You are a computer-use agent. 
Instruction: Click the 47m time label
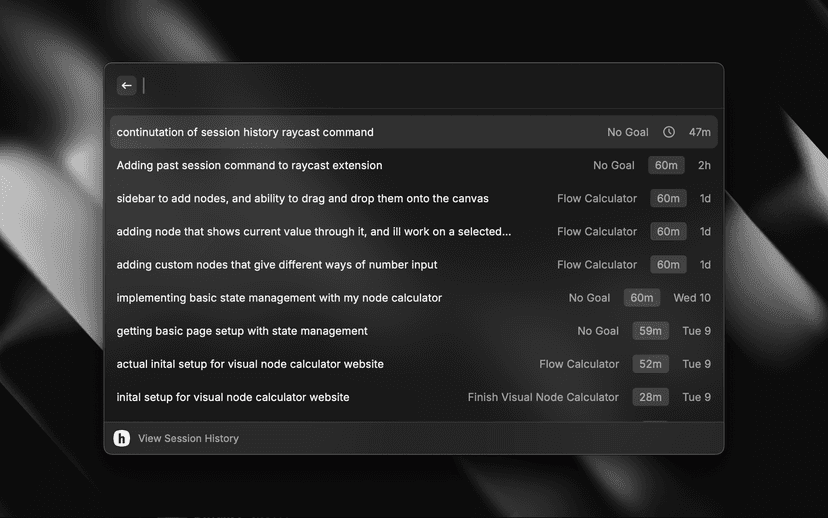(x=700, y=132)
